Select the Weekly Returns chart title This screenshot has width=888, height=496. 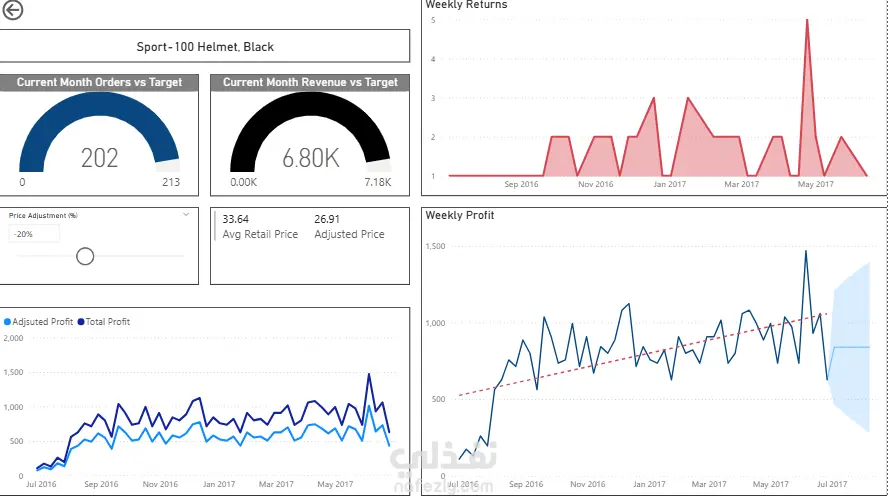pyautogui.click(x=466, y=5)
